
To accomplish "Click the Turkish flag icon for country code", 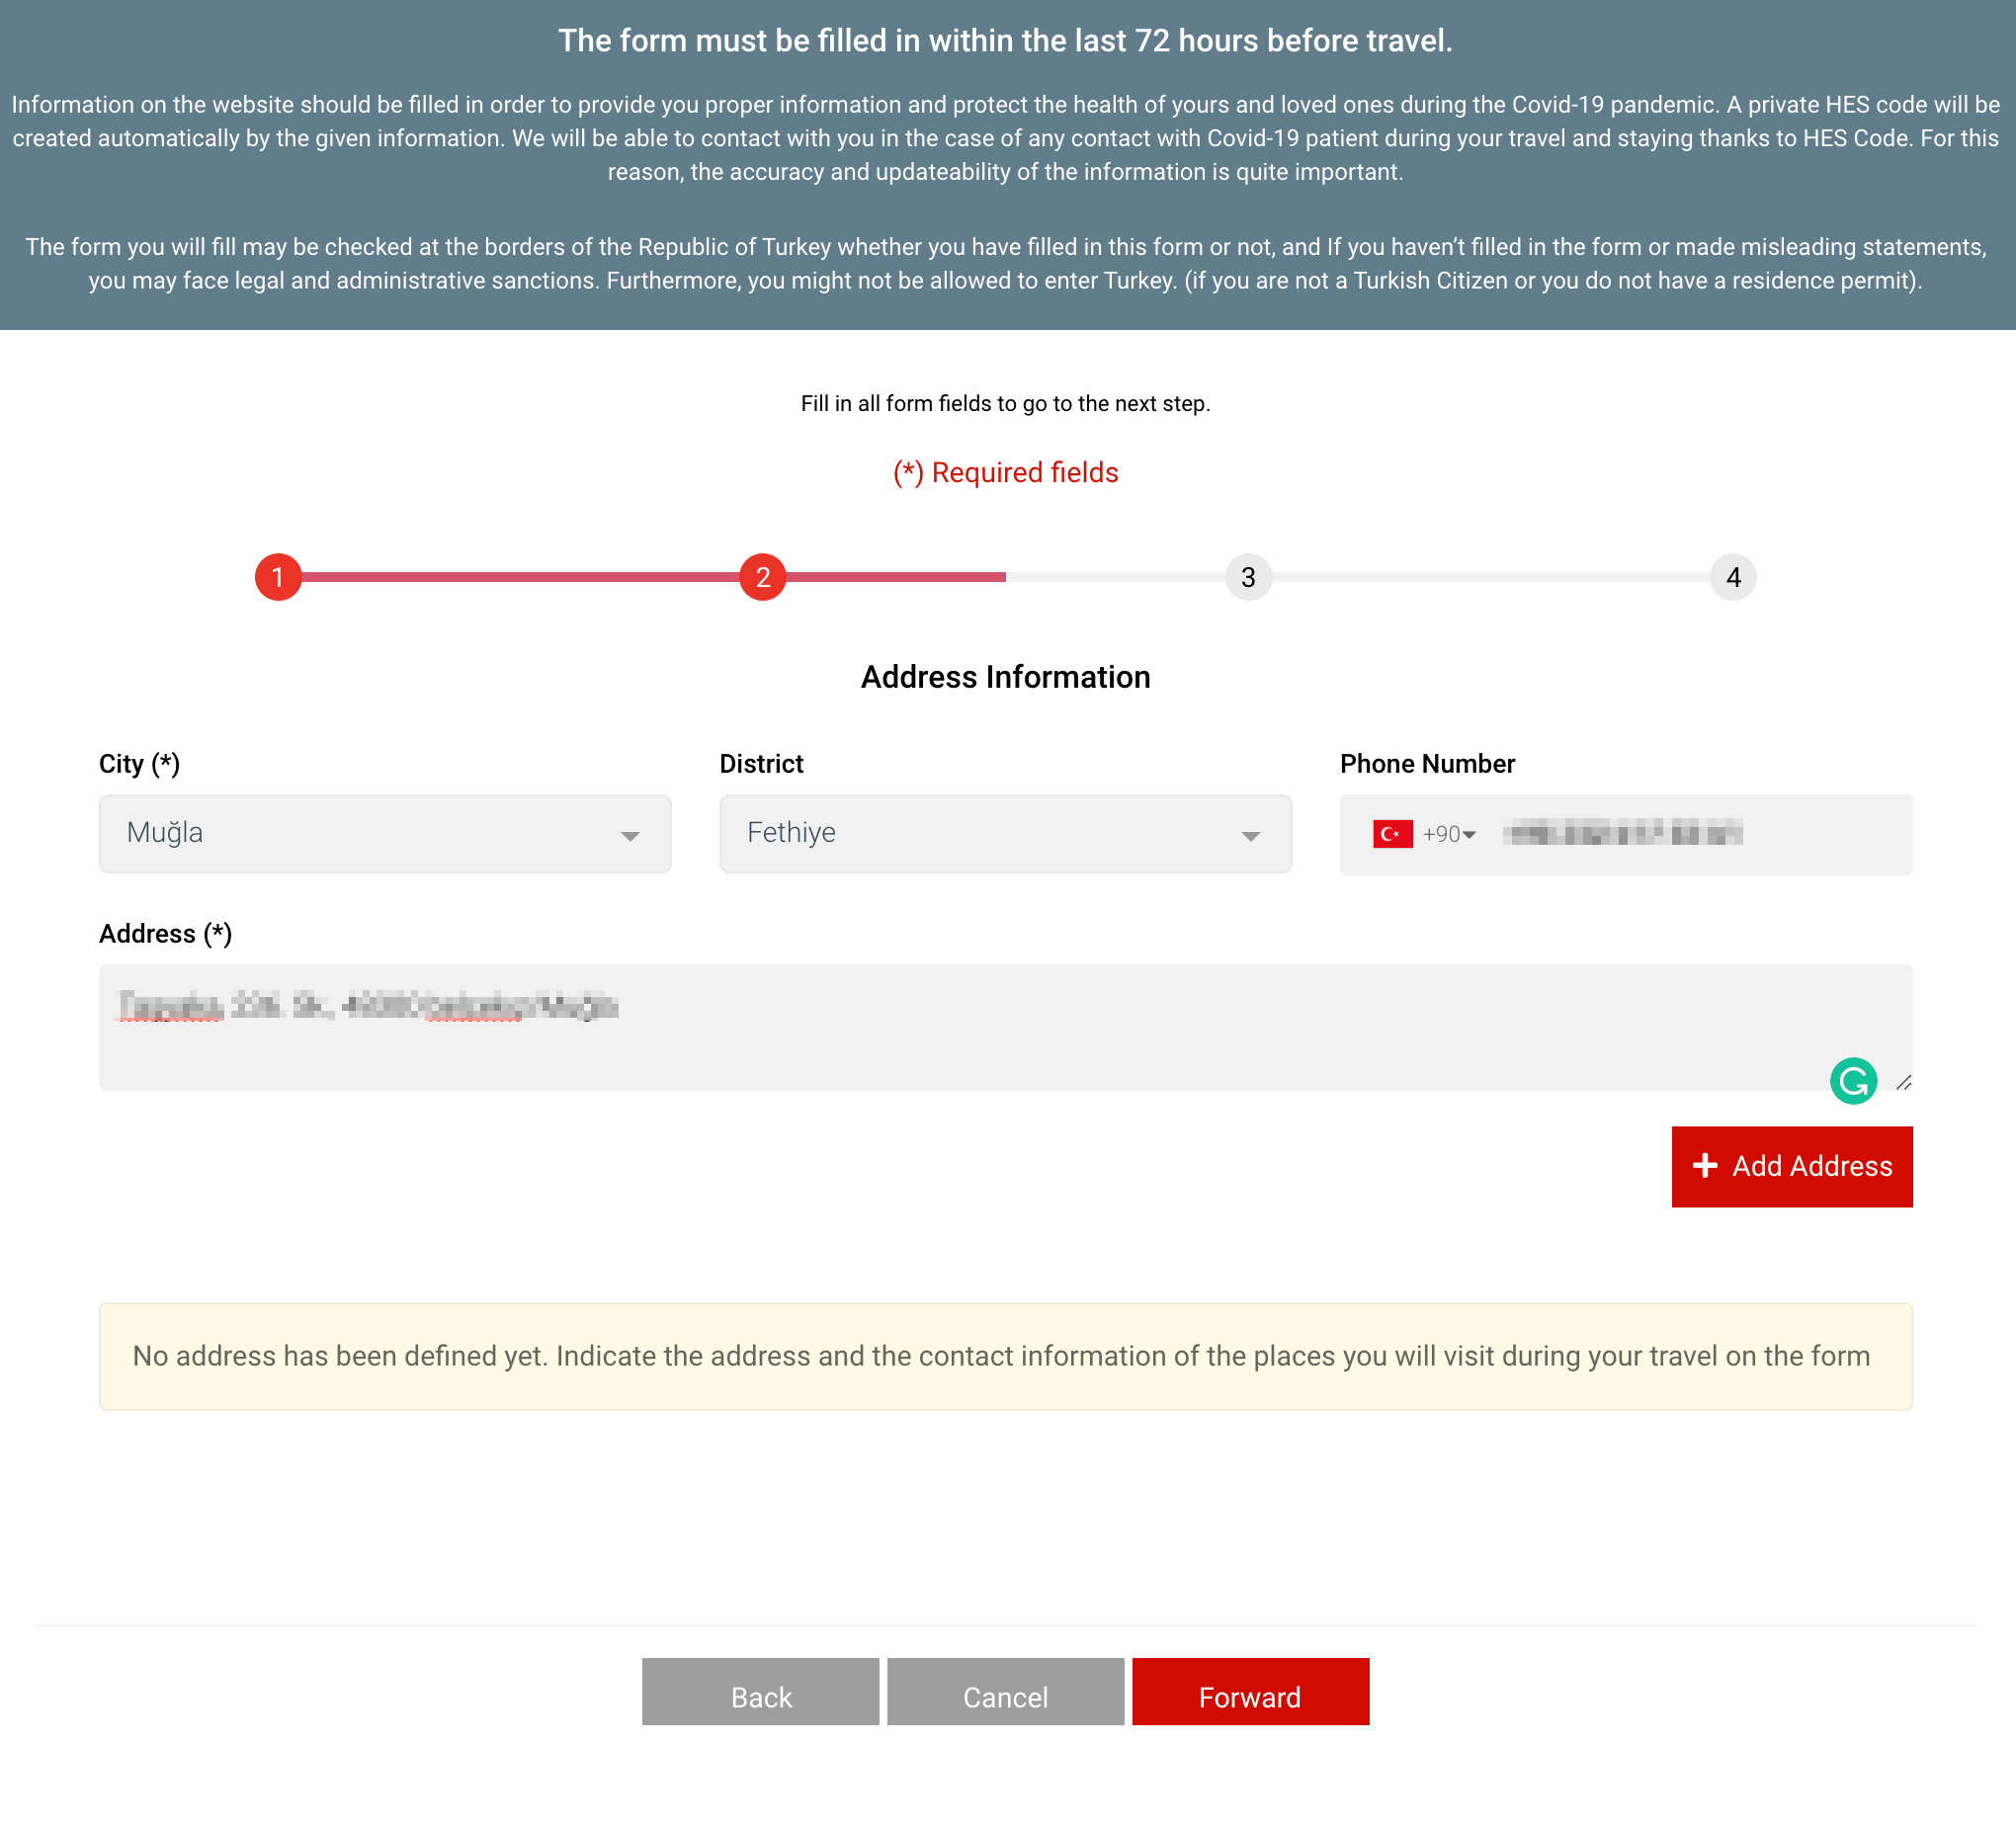I will [1392, 834].
